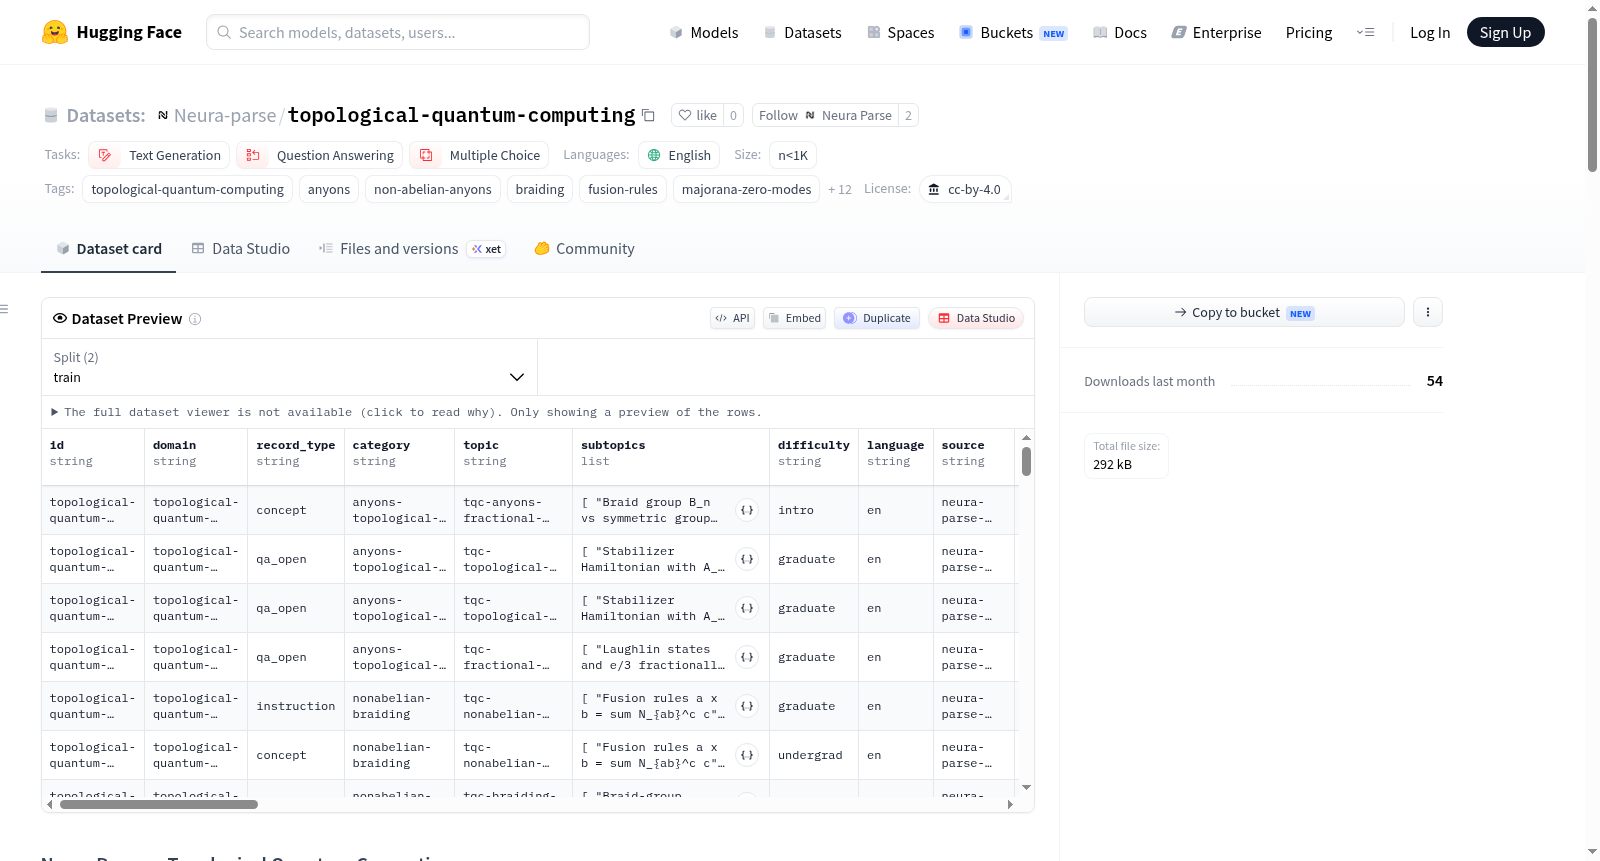Click the n<1K size tag

click(x=793, y=155)
